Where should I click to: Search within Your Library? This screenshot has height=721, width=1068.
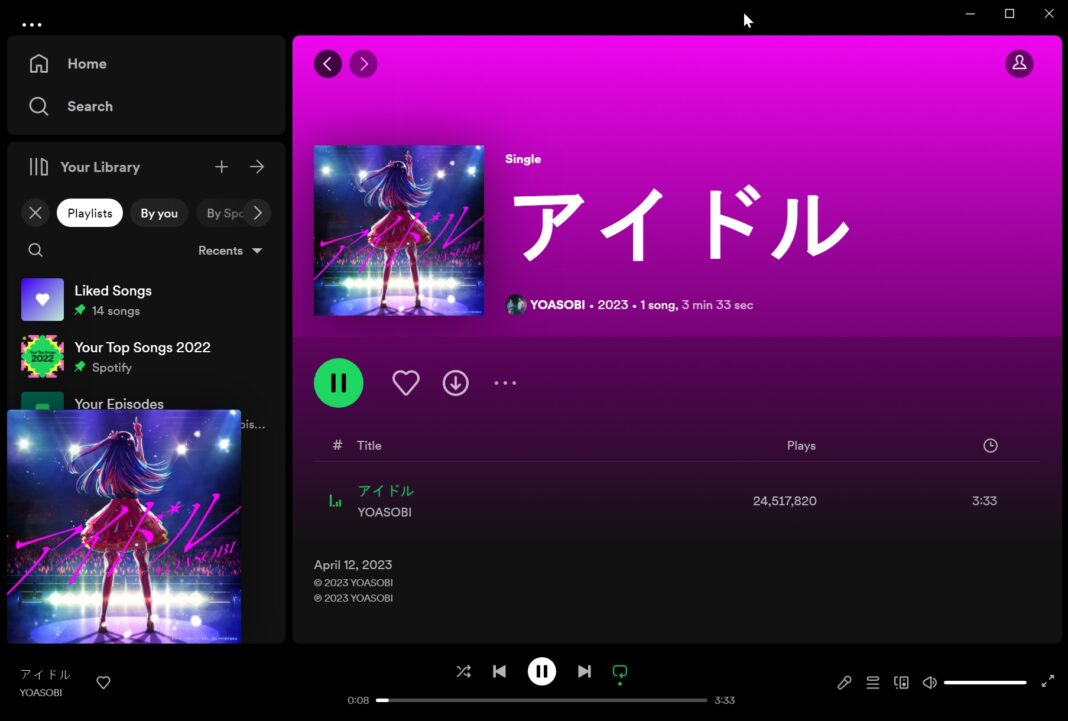(35, 251)
